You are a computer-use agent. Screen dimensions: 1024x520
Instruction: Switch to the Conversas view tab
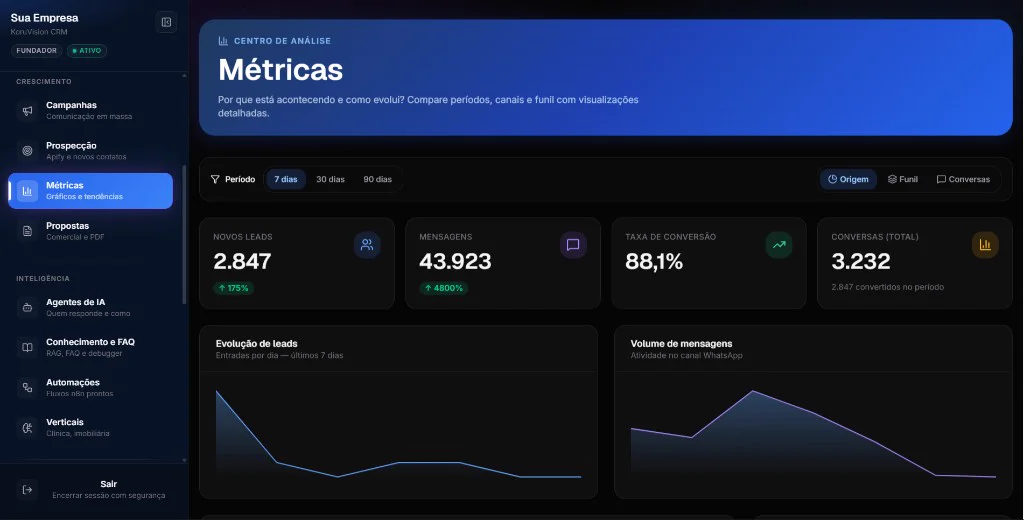[963, 179]
